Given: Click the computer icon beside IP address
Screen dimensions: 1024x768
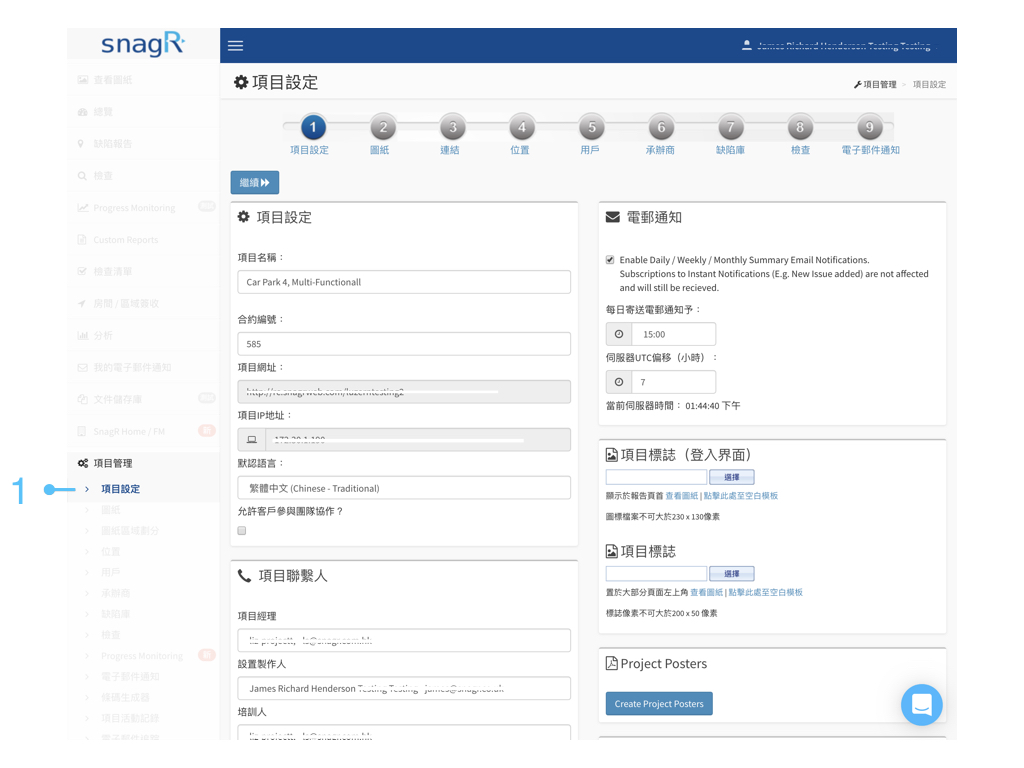Looking at the screenshot, I should (x=251, y=440).
